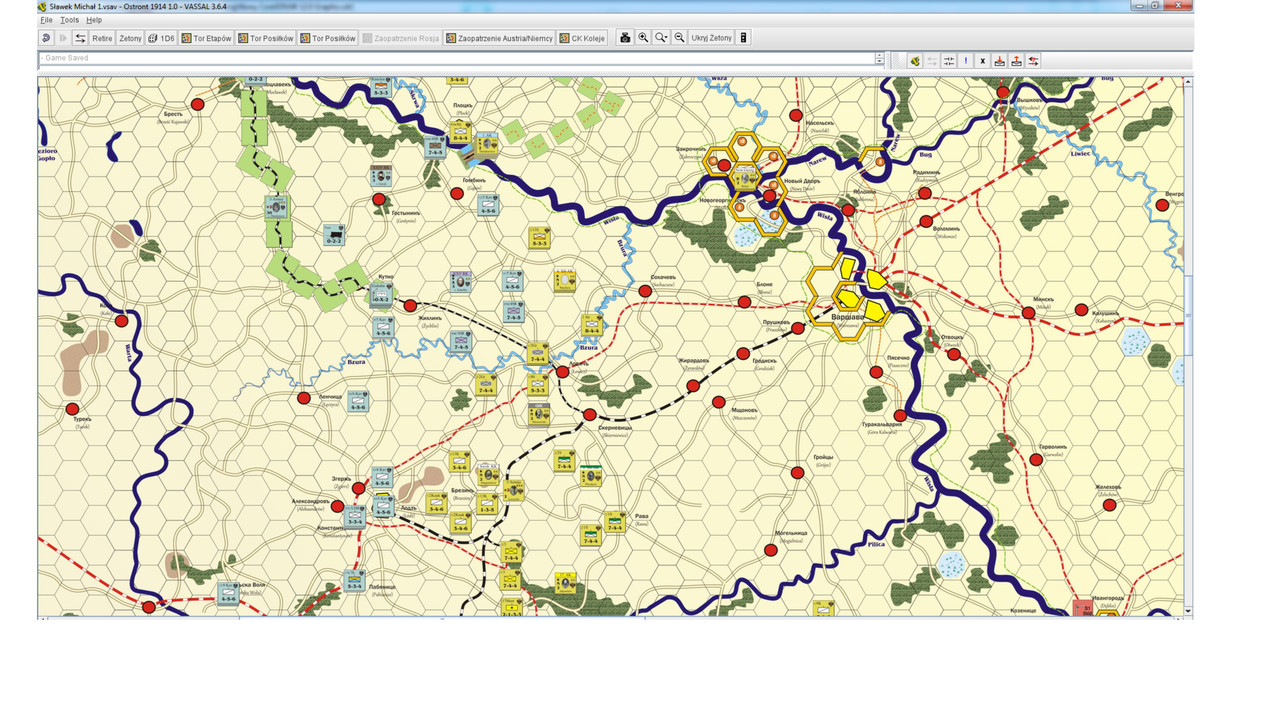Click the Мщоновъ red city marker
This screenshot has width=1280, height=711.
(718, 402)
